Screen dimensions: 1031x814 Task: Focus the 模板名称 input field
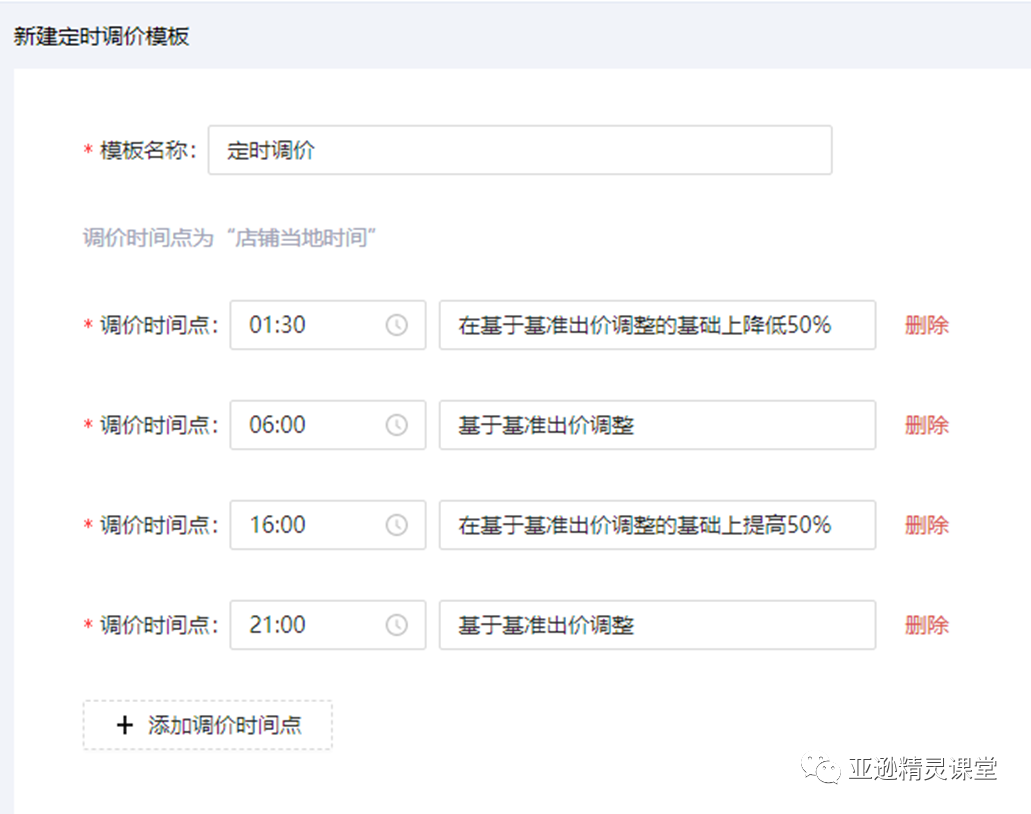click(520, 150)
